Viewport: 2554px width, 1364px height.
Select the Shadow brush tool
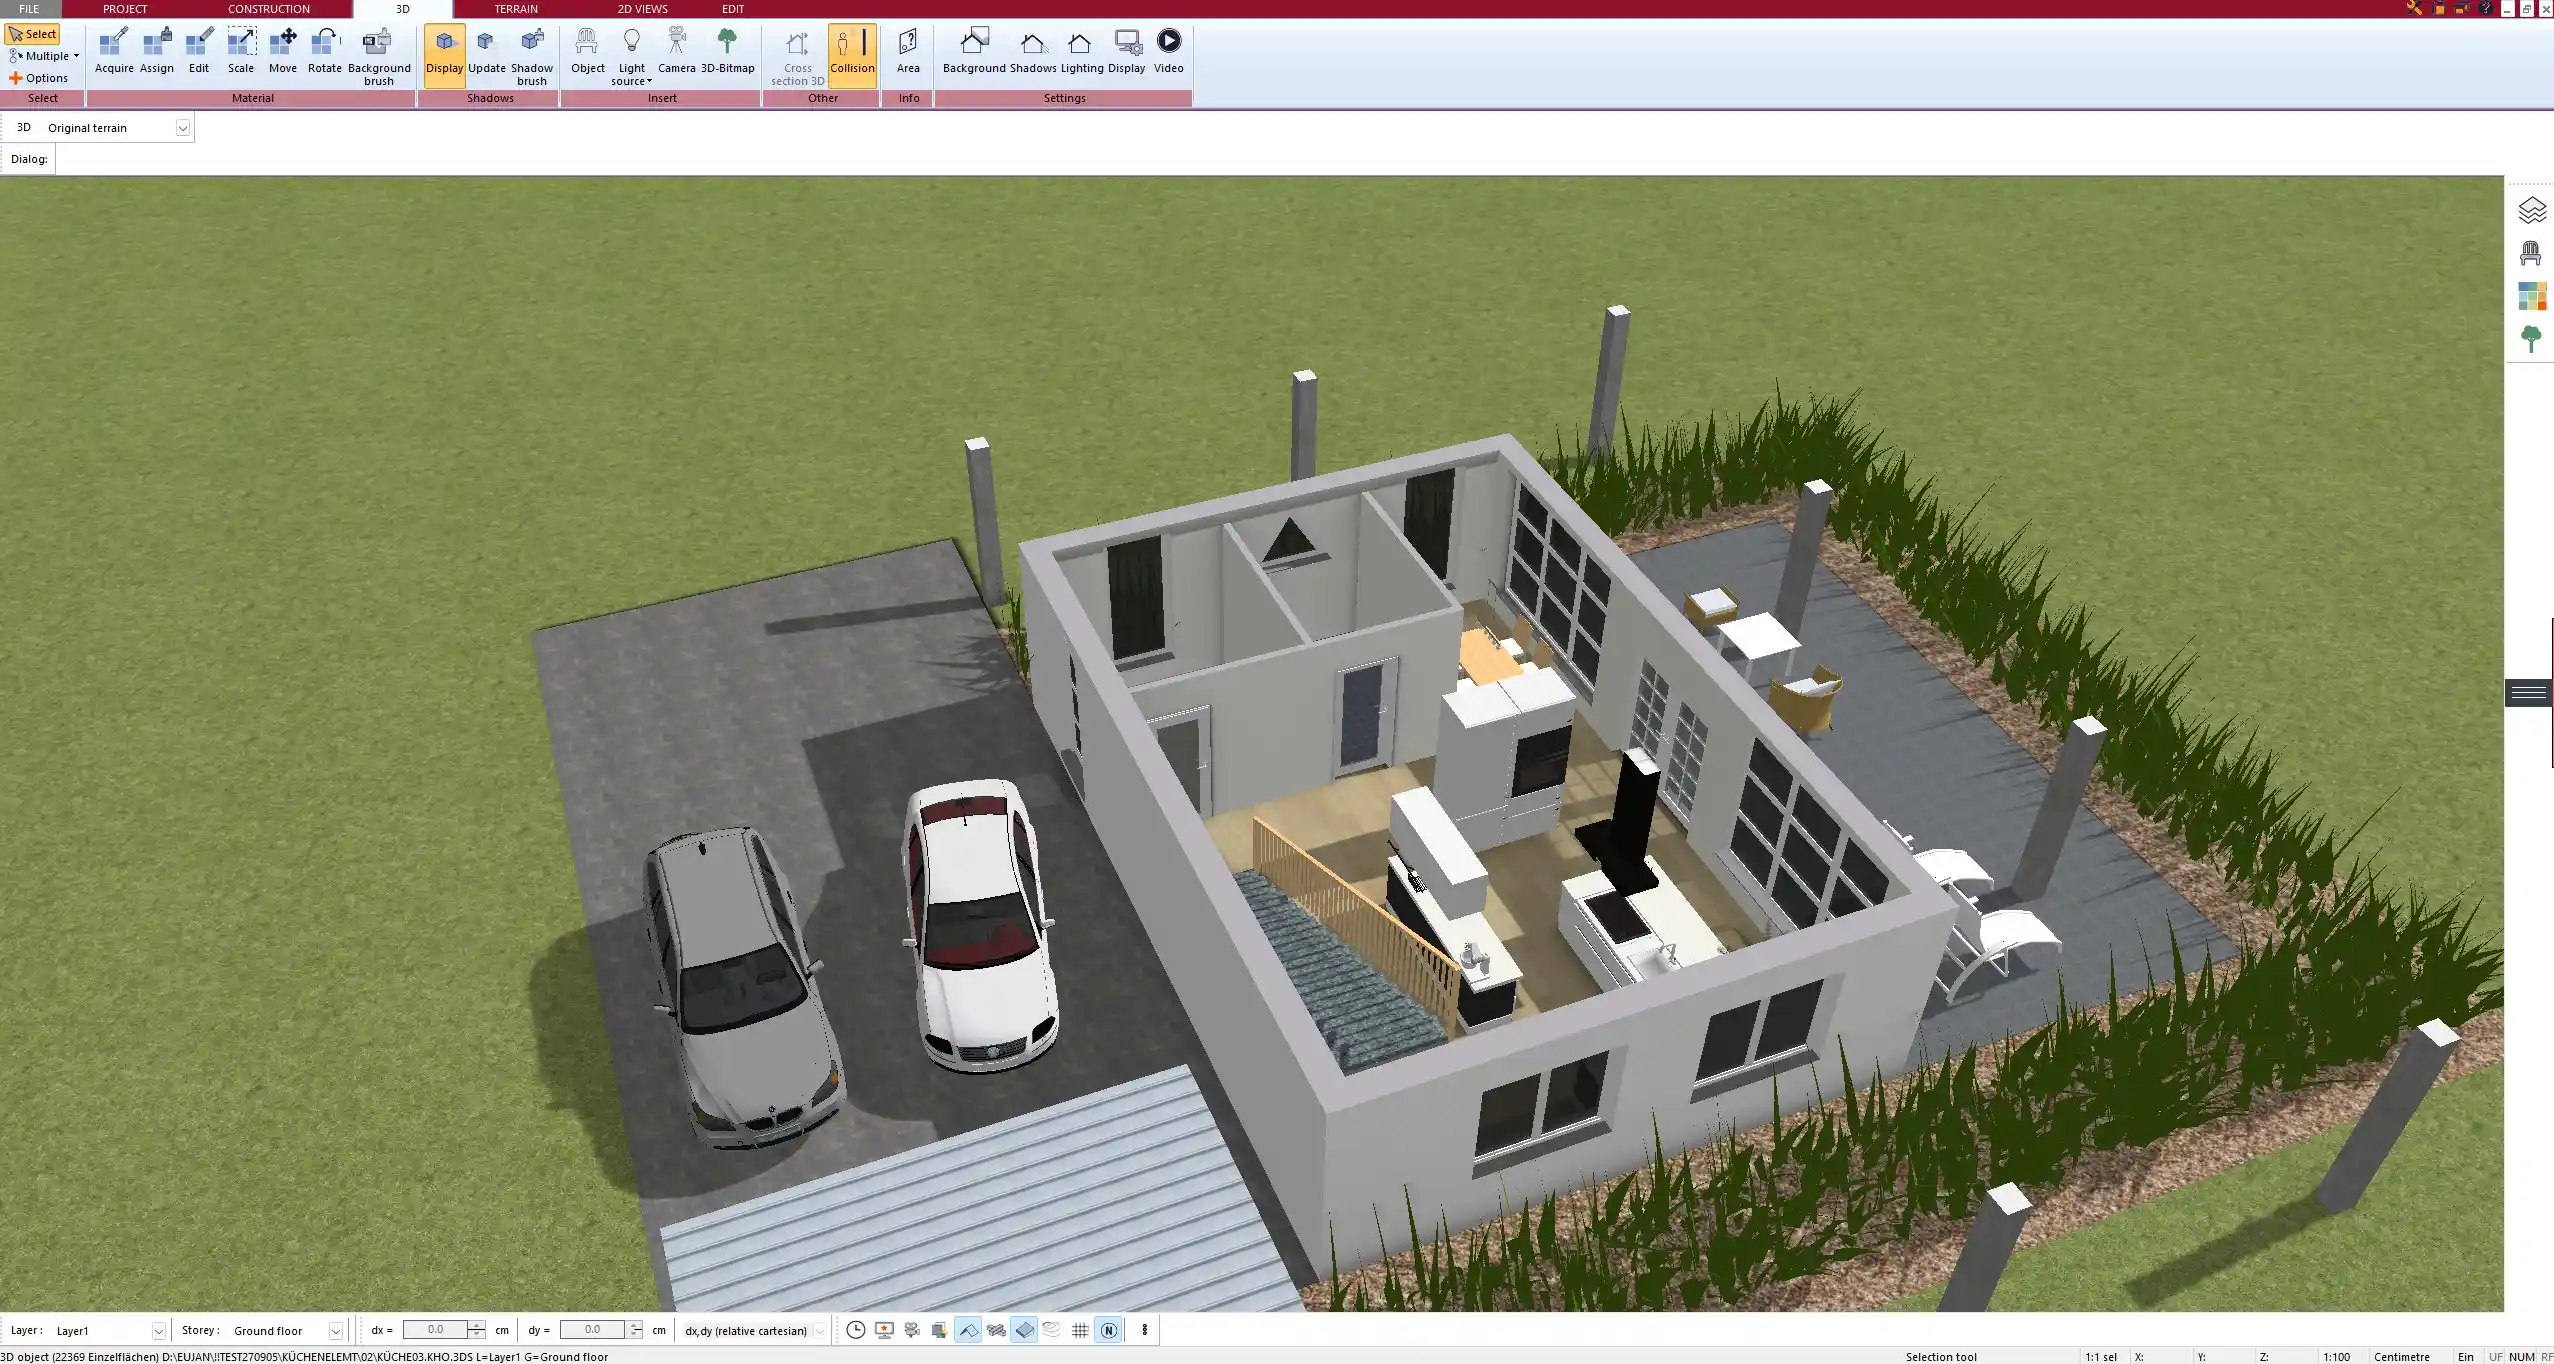click(x=532, y=57)
